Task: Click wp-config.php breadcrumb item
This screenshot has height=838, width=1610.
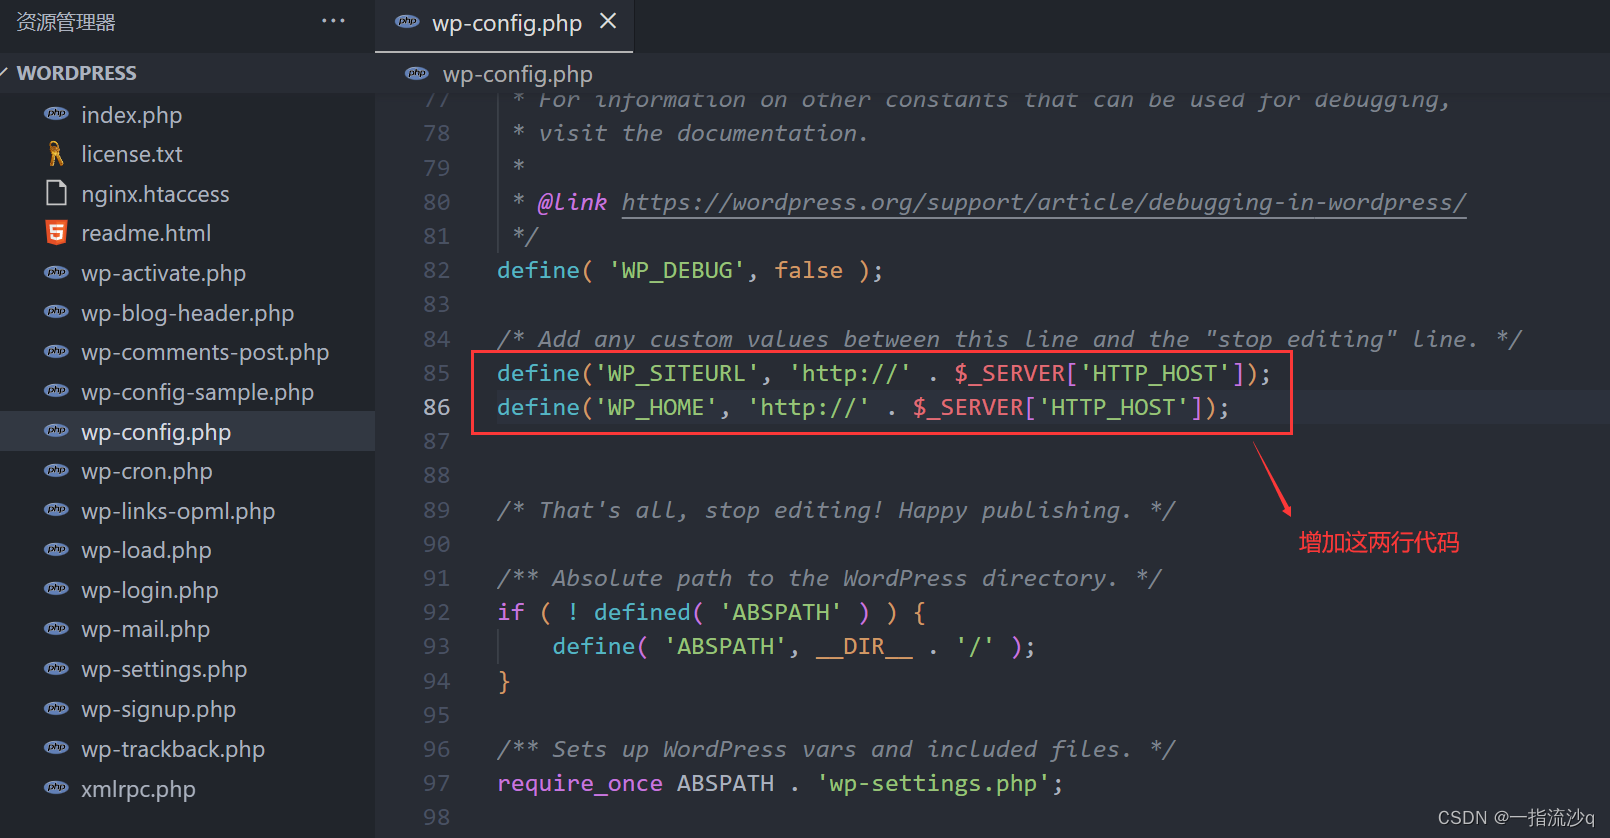Action: pyautogui.click(x=518, y=74)
